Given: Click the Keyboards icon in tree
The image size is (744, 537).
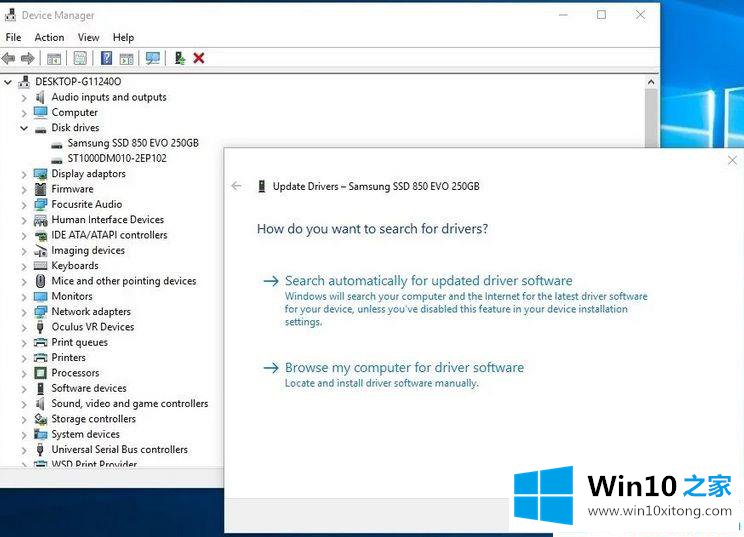Looking at the screenshot, I should click(x=41, y=266).
